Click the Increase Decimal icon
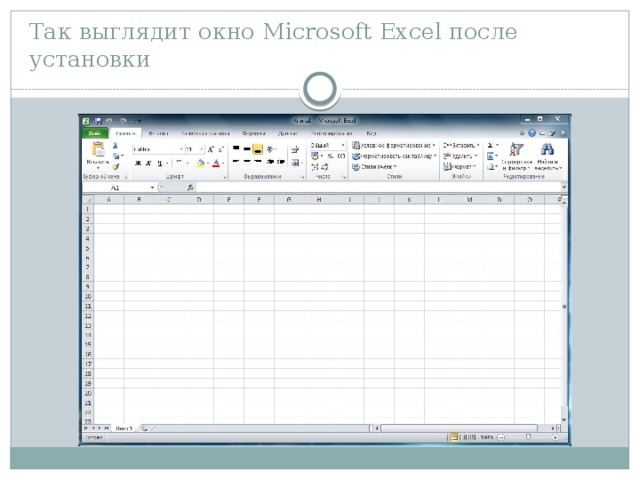 point(315,167)
